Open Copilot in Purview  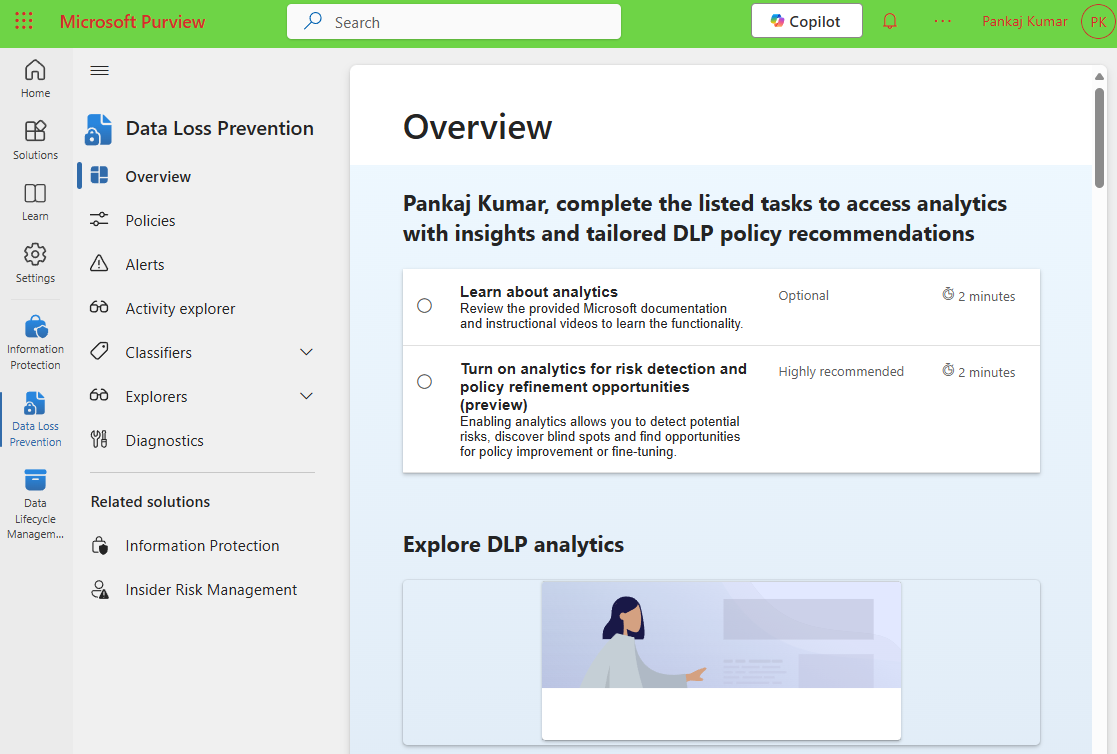[x=806, y=20]
